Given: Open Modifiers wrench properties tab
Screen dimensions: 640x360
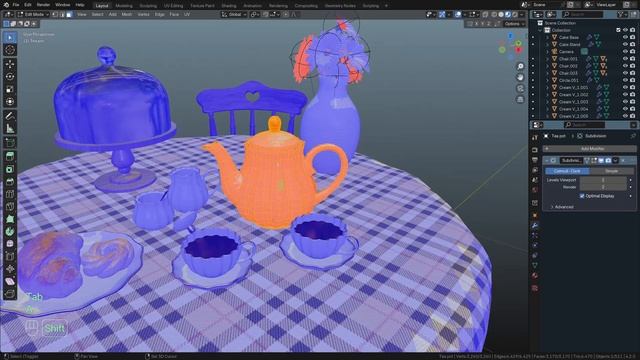Looking at the screenshot, I should click(x=535, y=225).
